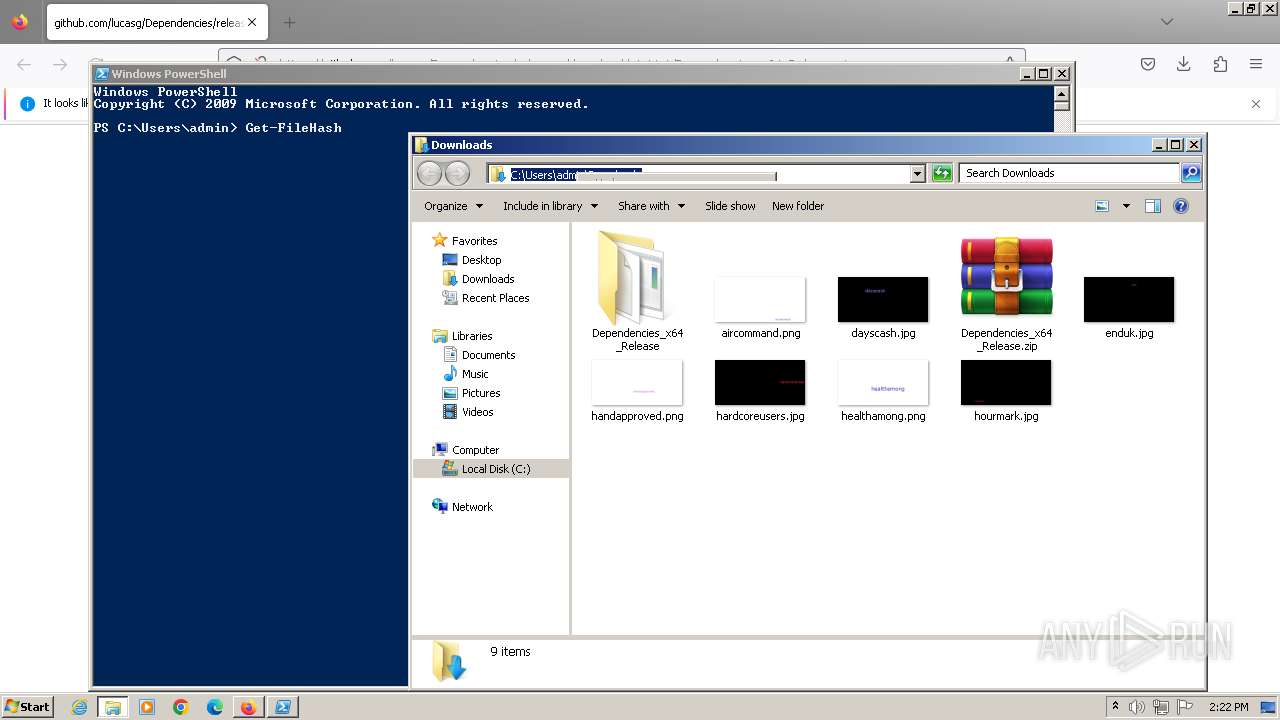The height and width of the screenshot is (720, 1280).
Task: Click New folder button
Action: (798, 206)
